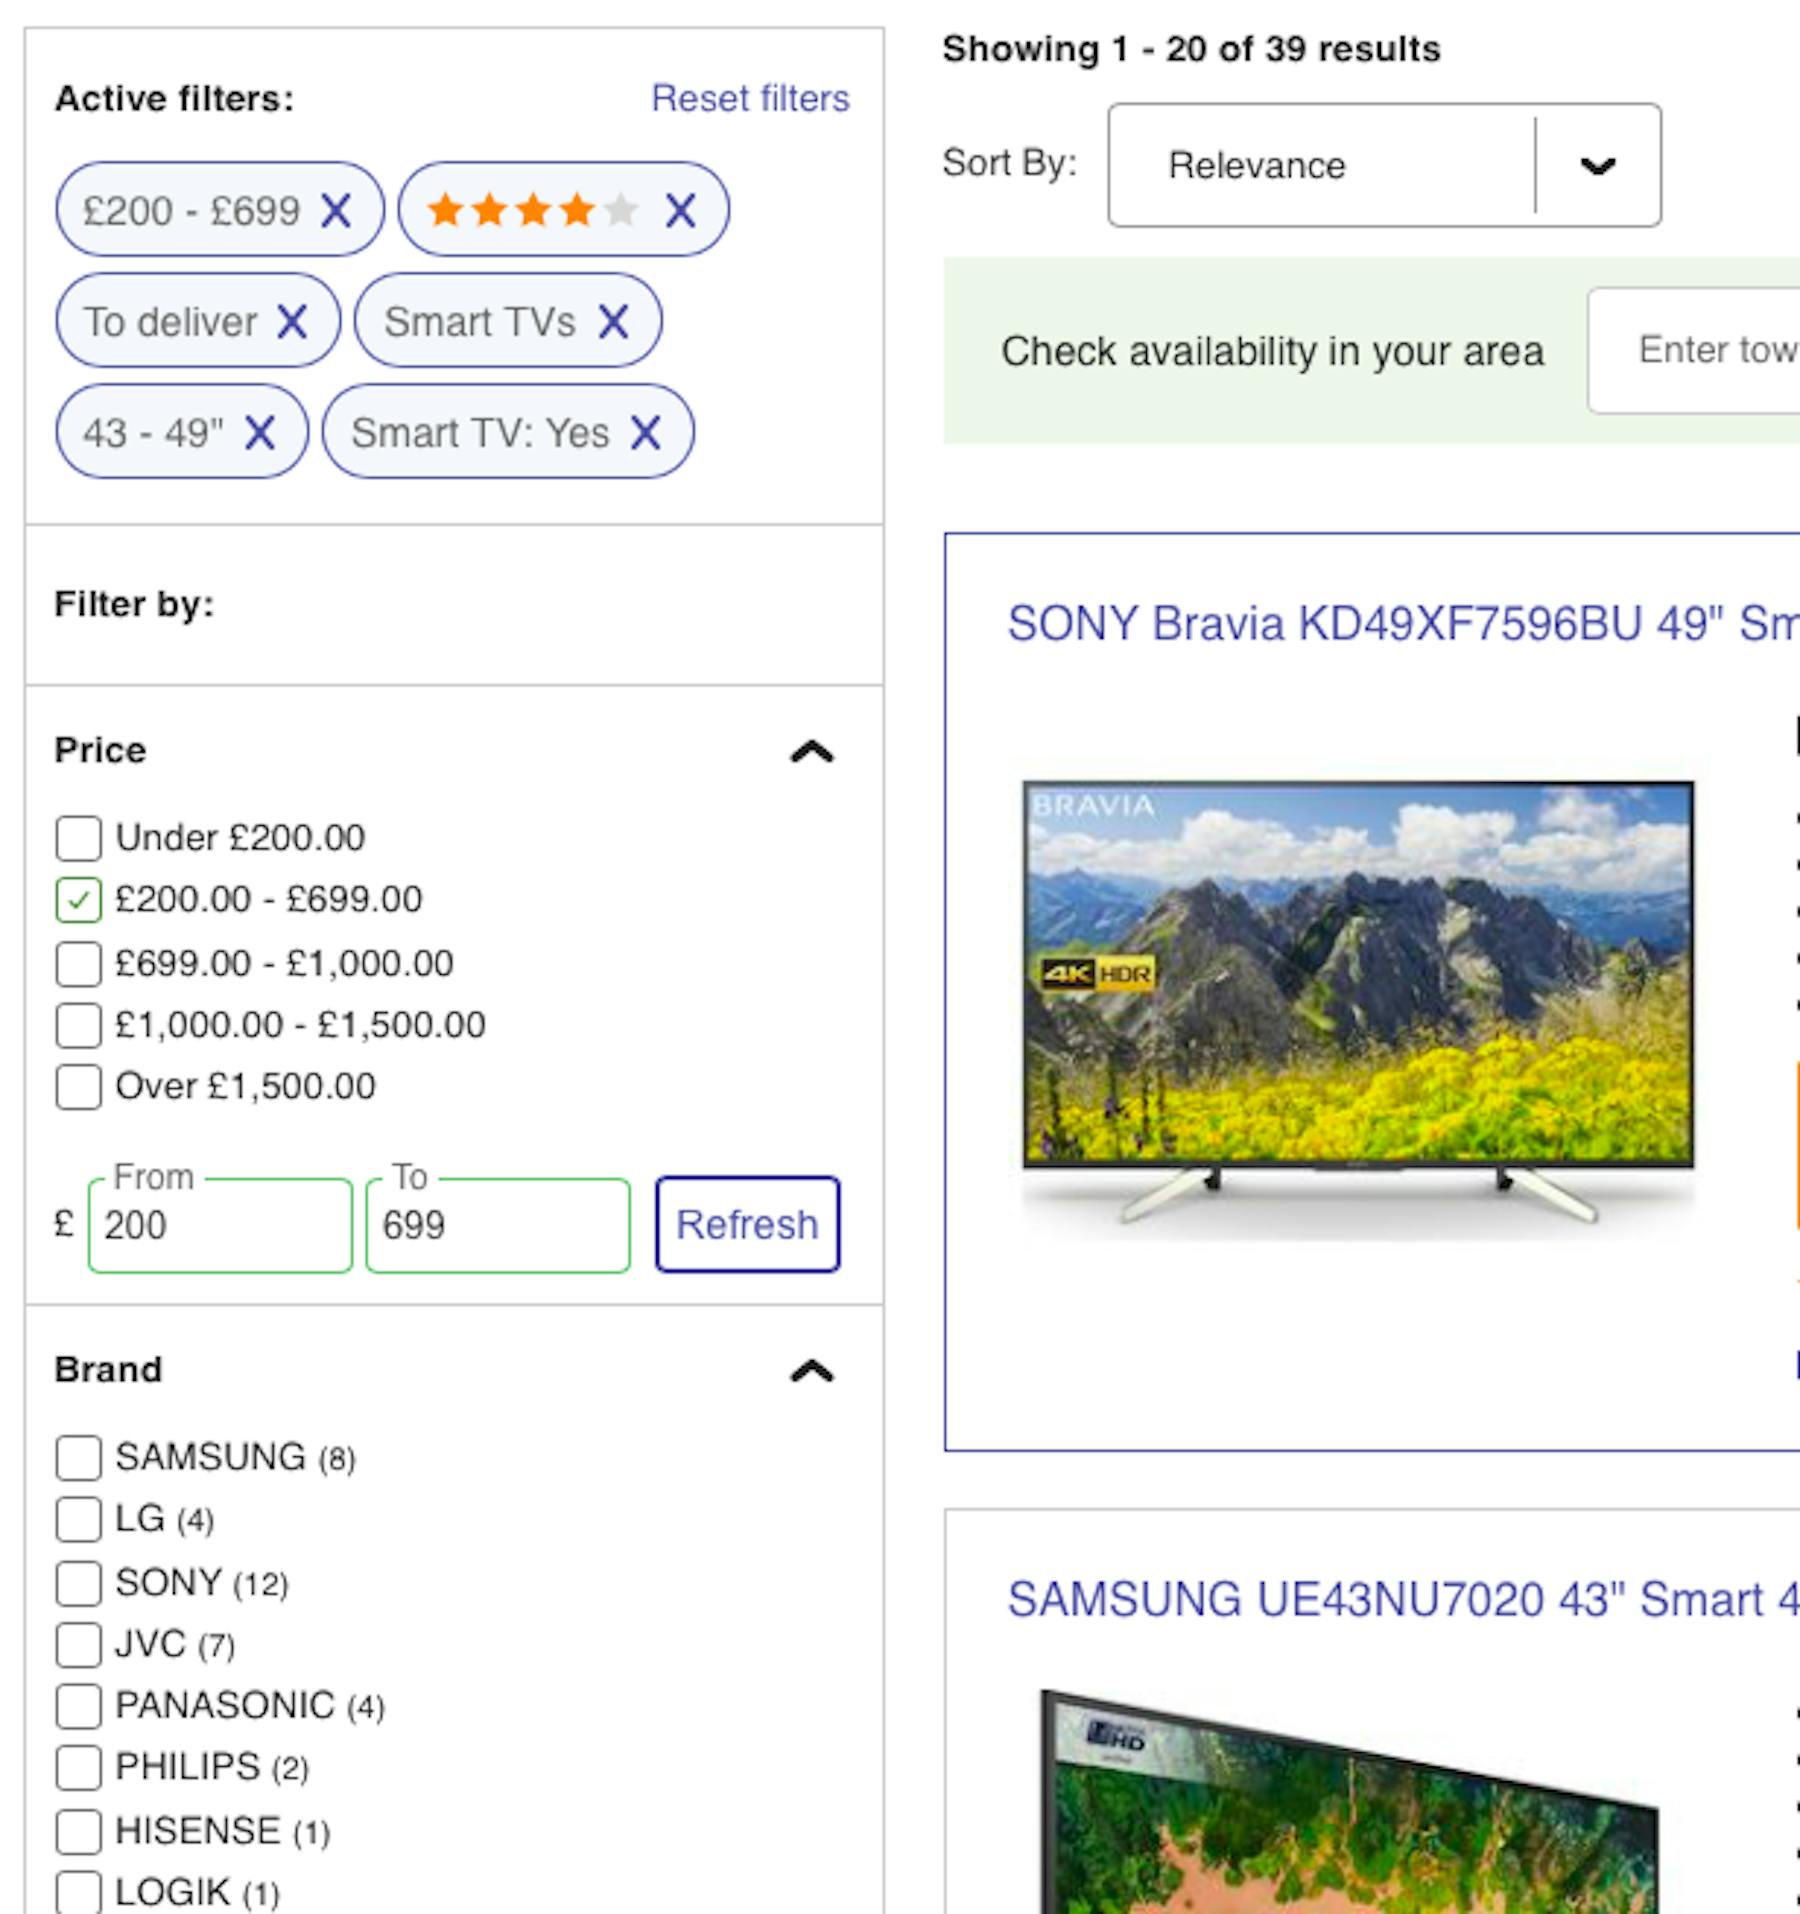Viewport: 1800px width, 1914px height.
Task: Open the SAMSUNG UE43NU7020 product link
Action: [x=1403, y=1599]
